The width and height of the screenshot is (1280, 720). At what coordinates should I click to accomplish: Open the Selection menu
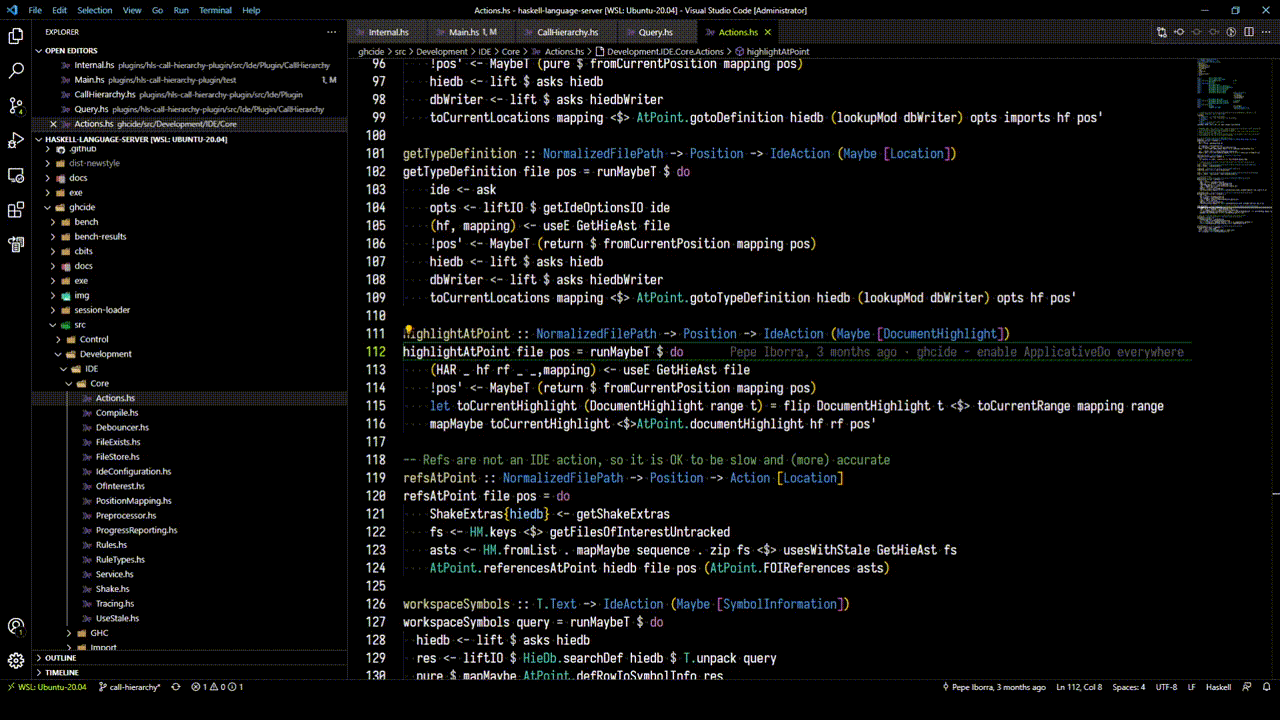pyautogui.click(x=95, y=10)
